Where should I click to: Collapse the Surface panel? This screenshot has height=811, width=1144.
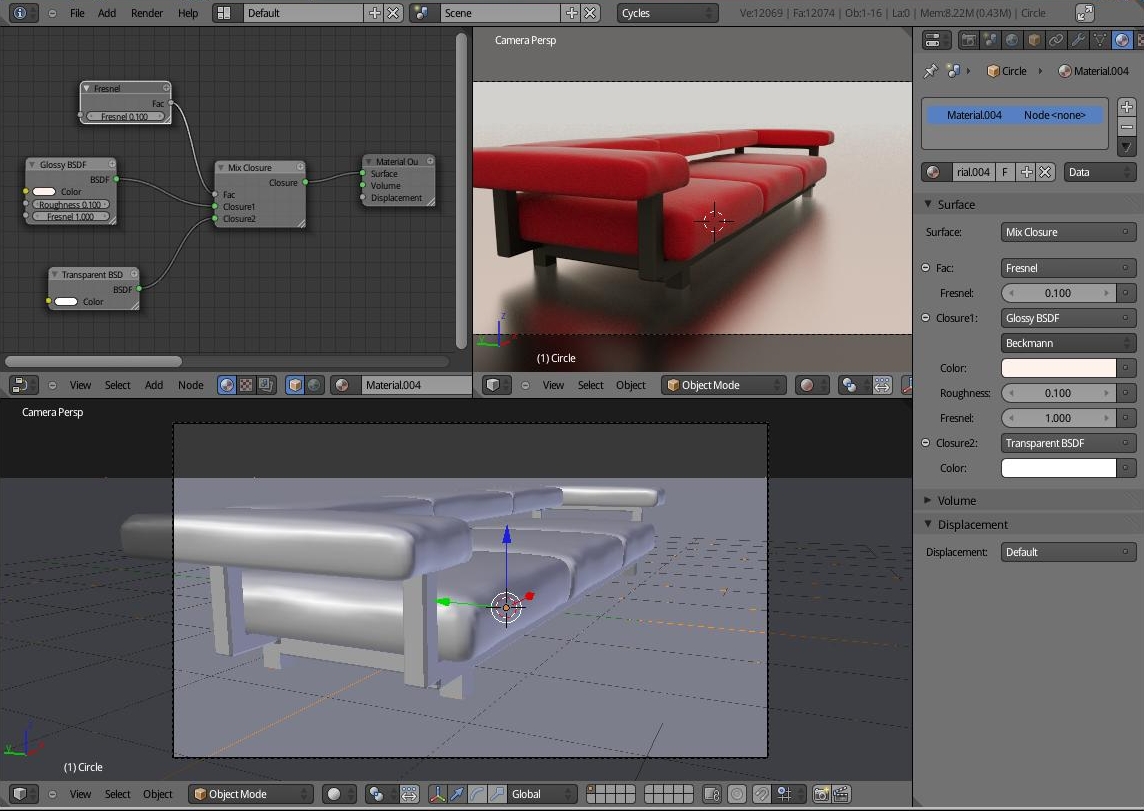coord(956,204)
